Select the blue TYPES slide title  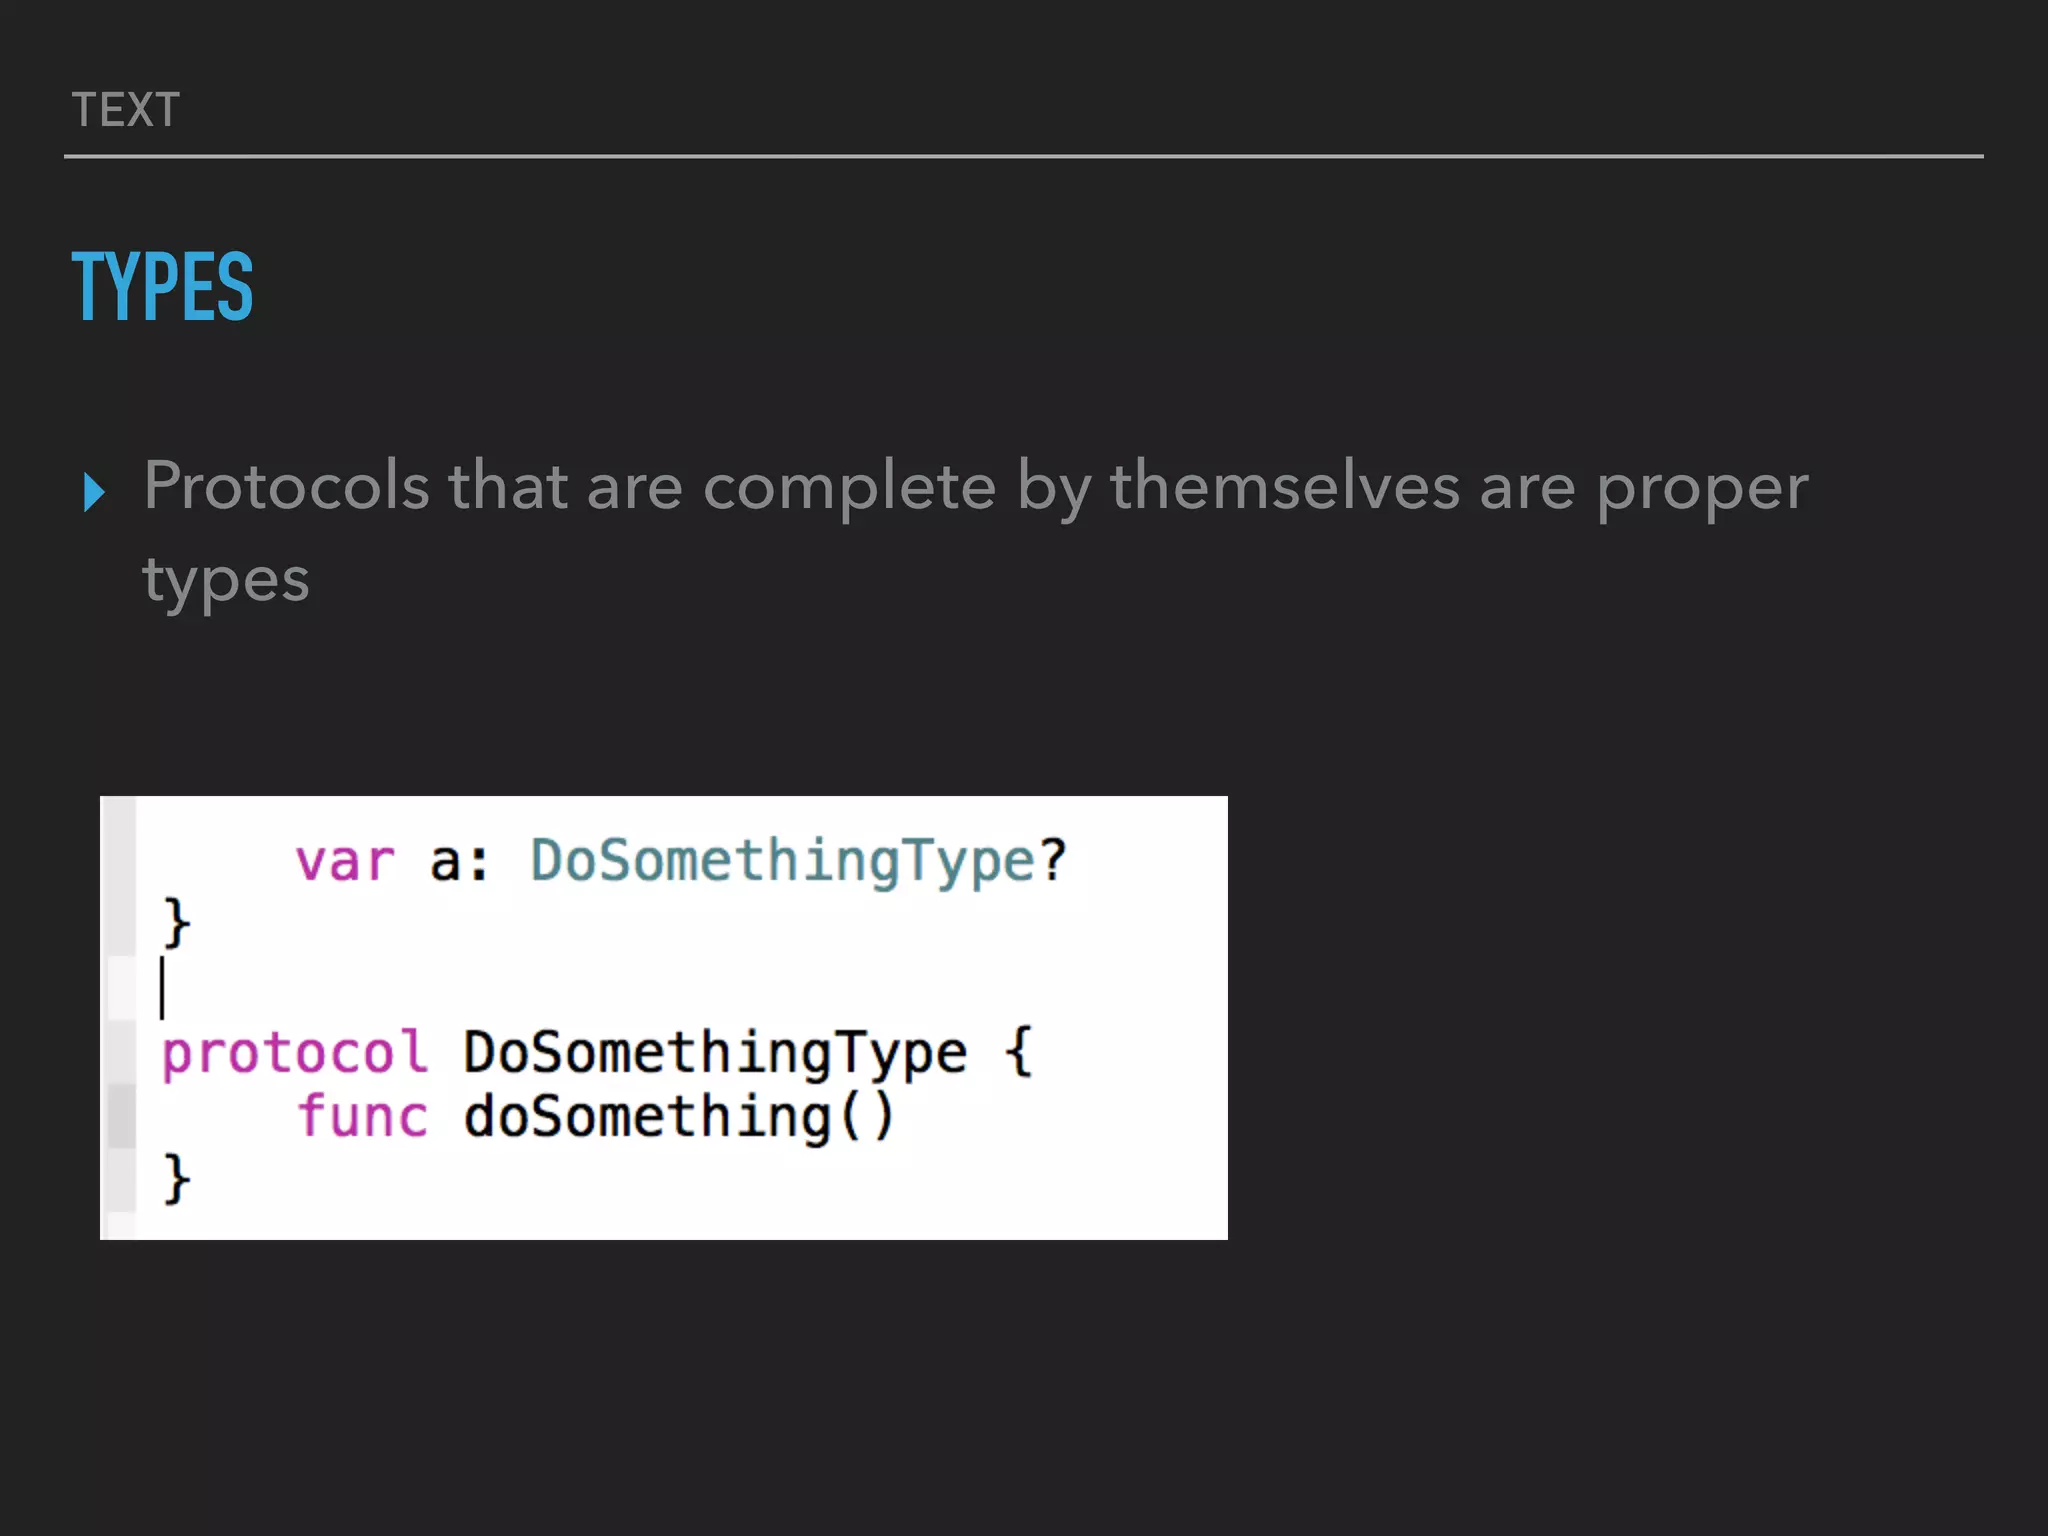click(x=162, y=287)
